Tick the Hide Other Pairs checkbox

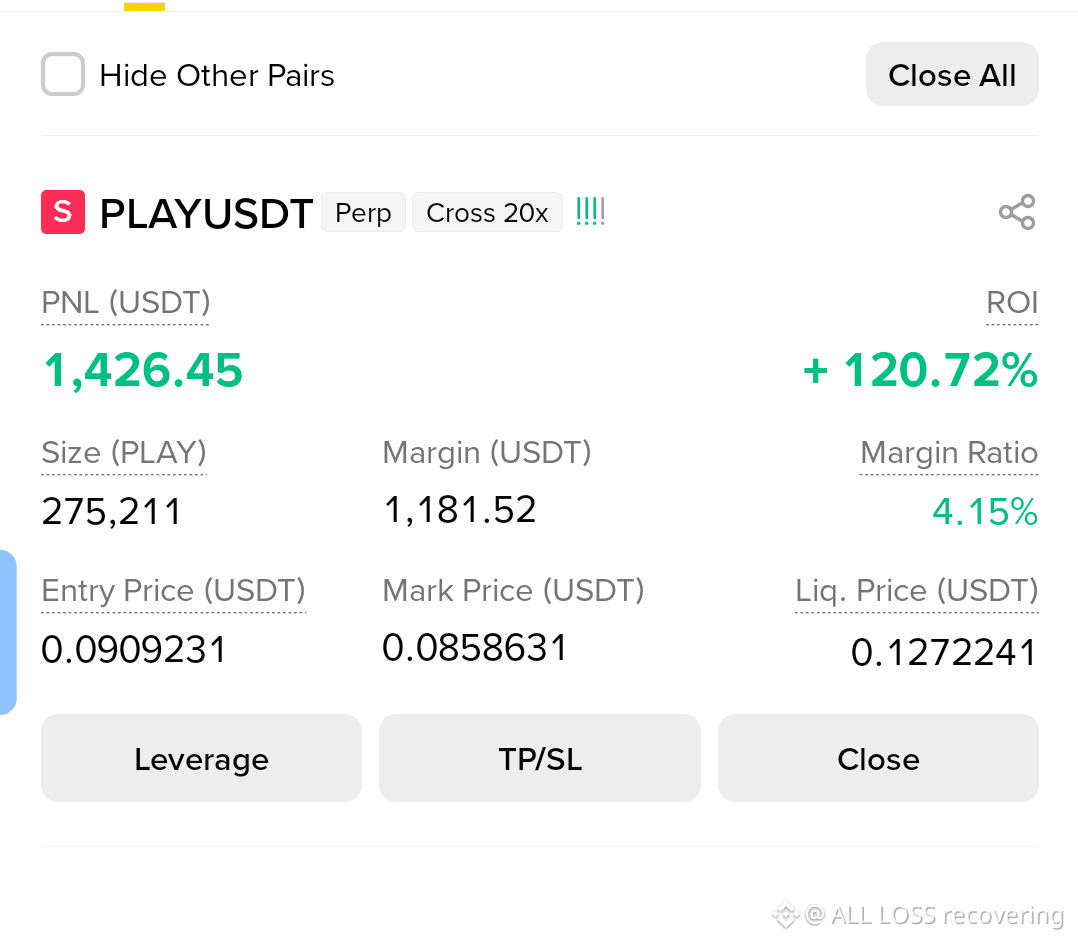click(63, 74)
